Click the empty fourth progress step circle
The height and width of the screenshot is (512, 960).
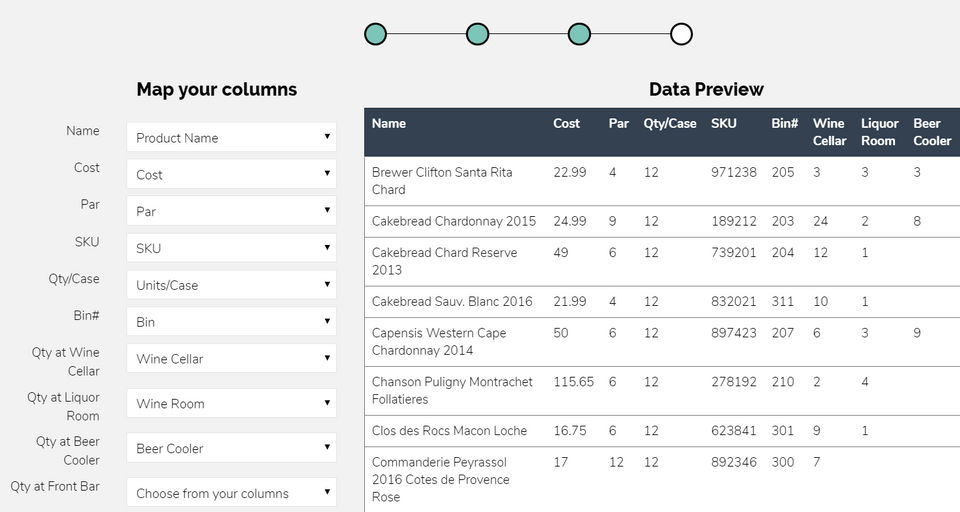(x=681, y=34)
